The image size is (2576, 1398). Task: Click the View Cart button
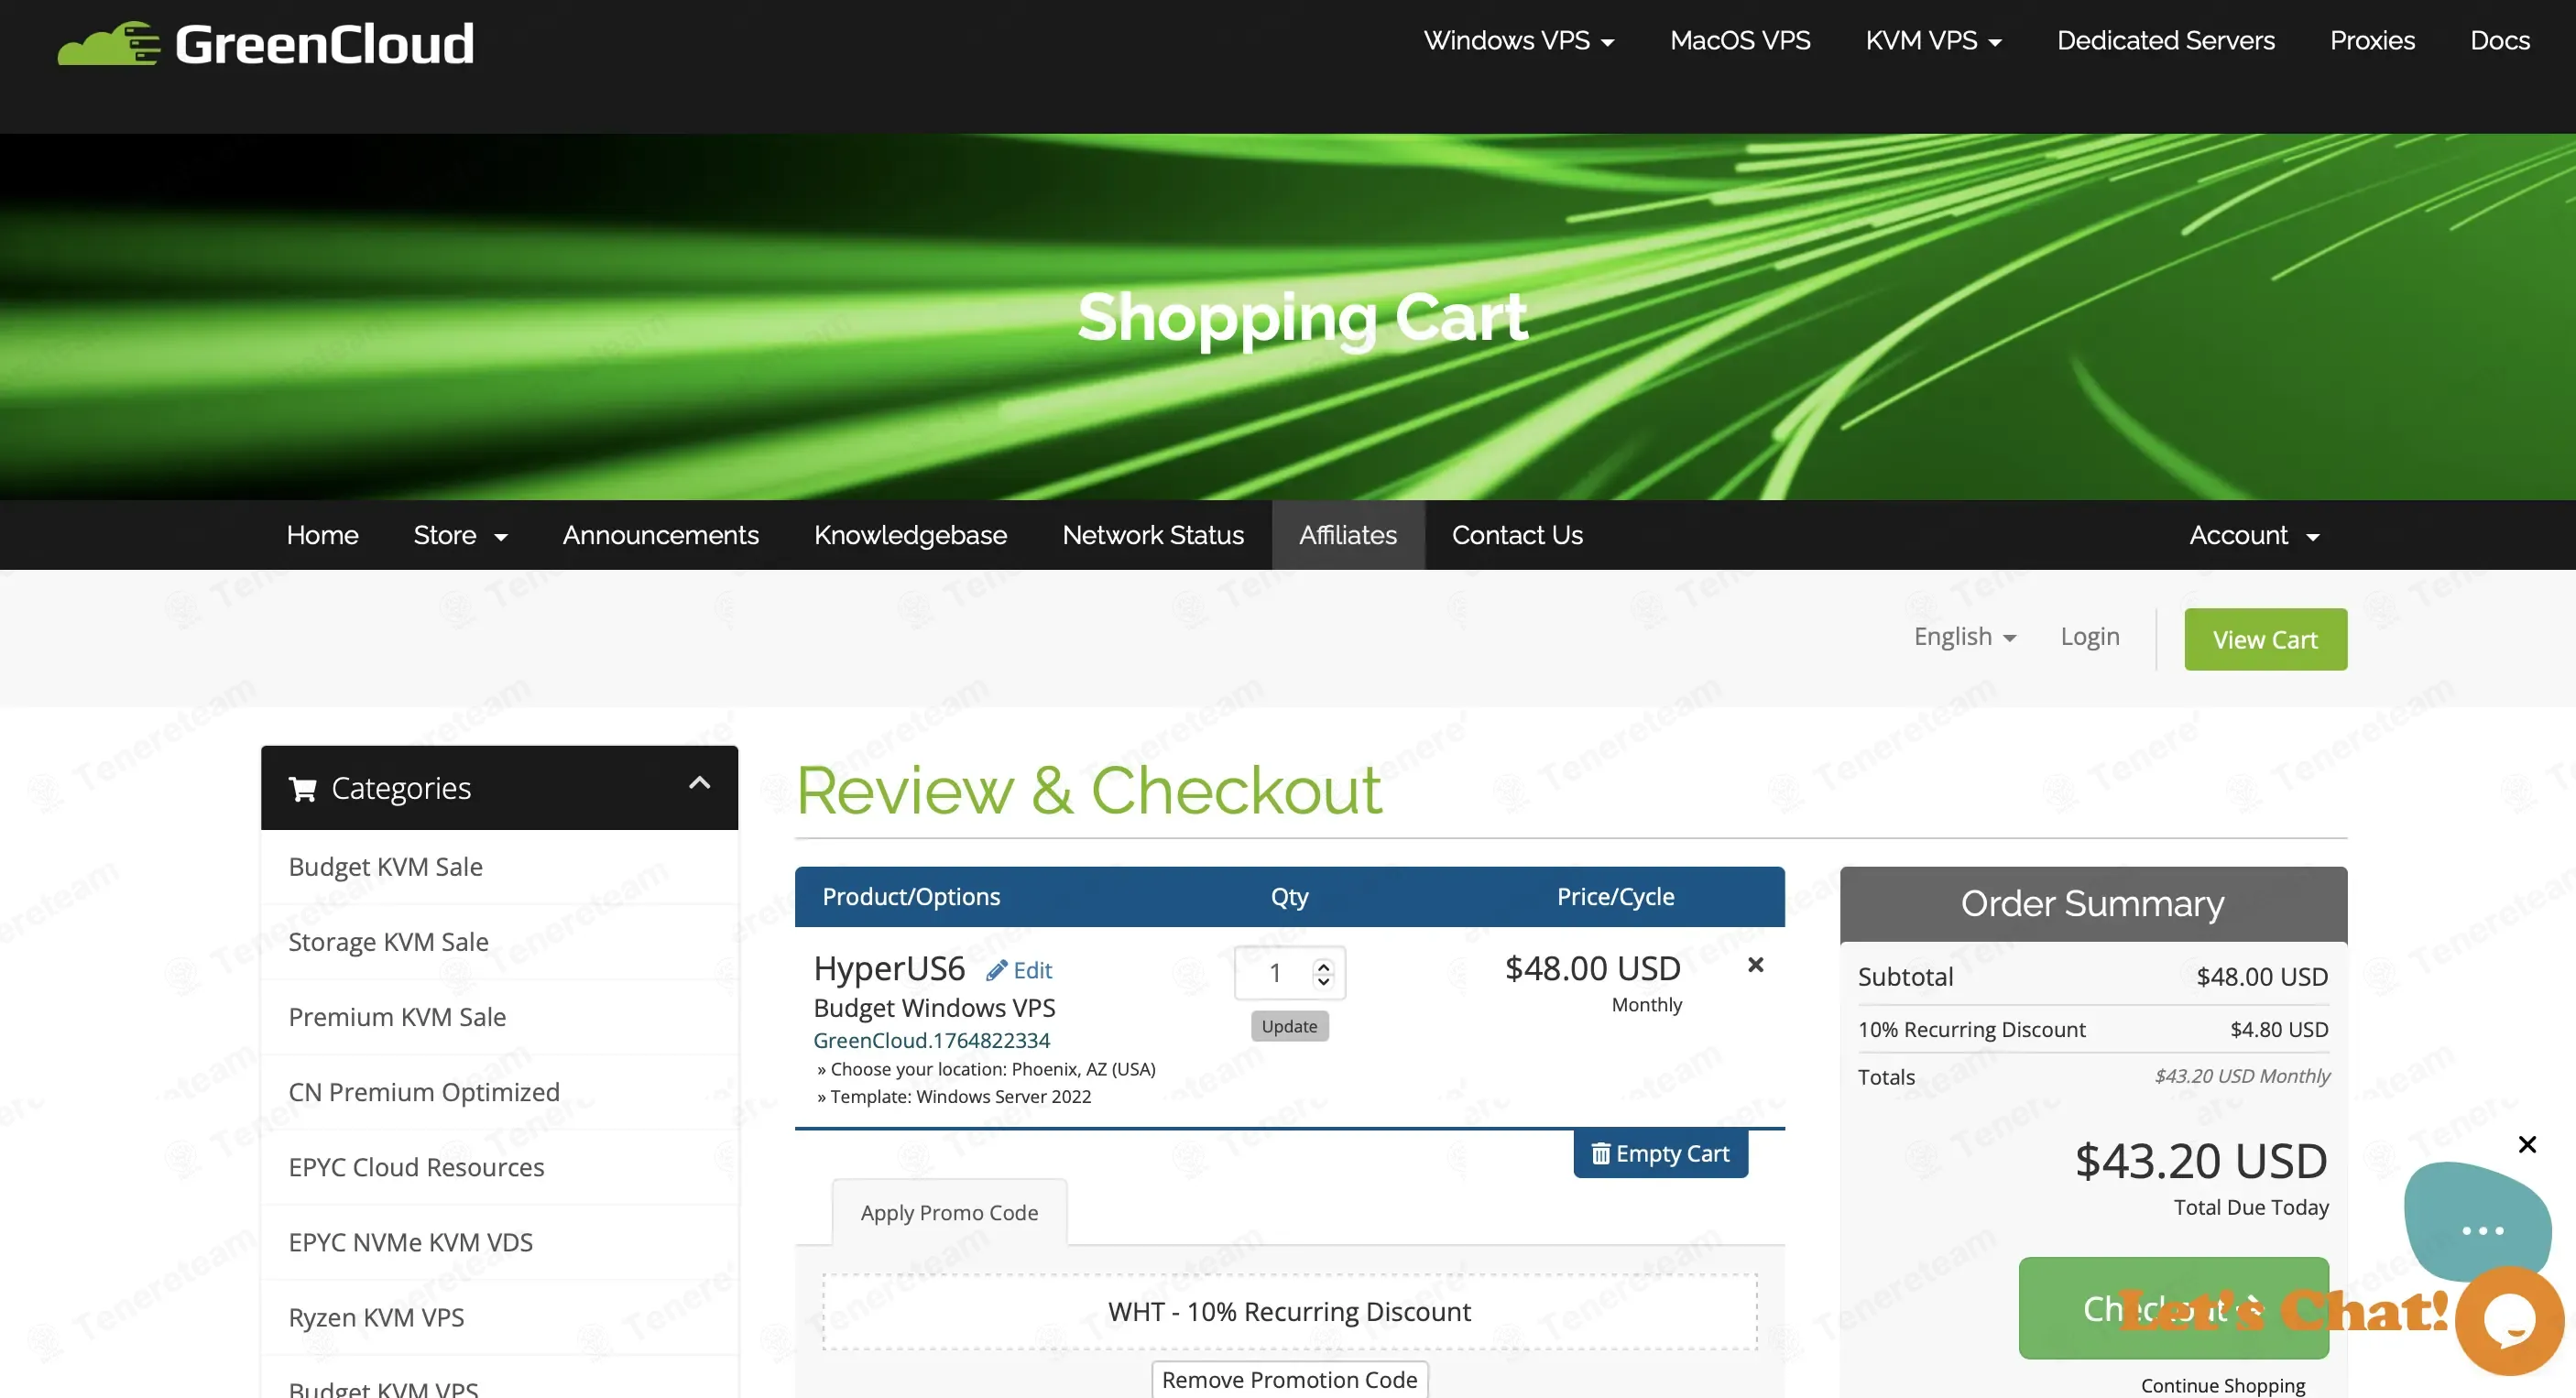click(x=2265, y=639)
